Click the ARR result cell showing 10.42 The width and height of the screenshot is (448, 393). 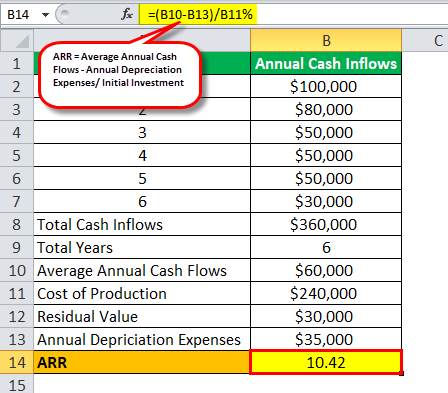[x=326, y=362]
